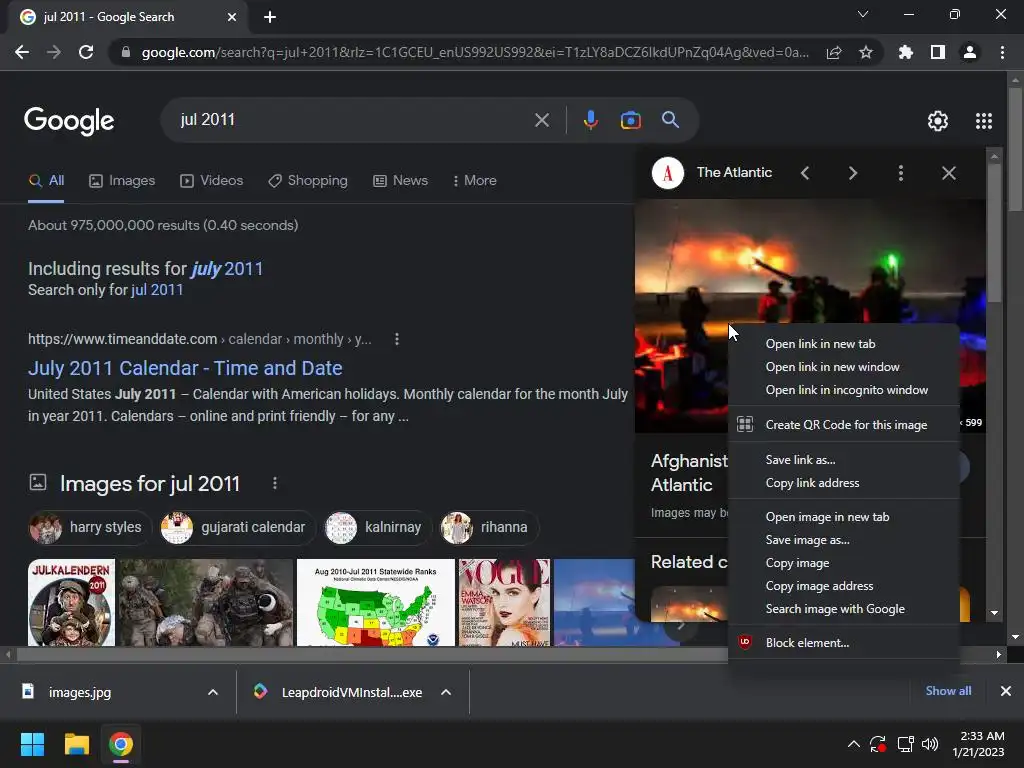Click the Chrome taskbar icon

point(121,744)
